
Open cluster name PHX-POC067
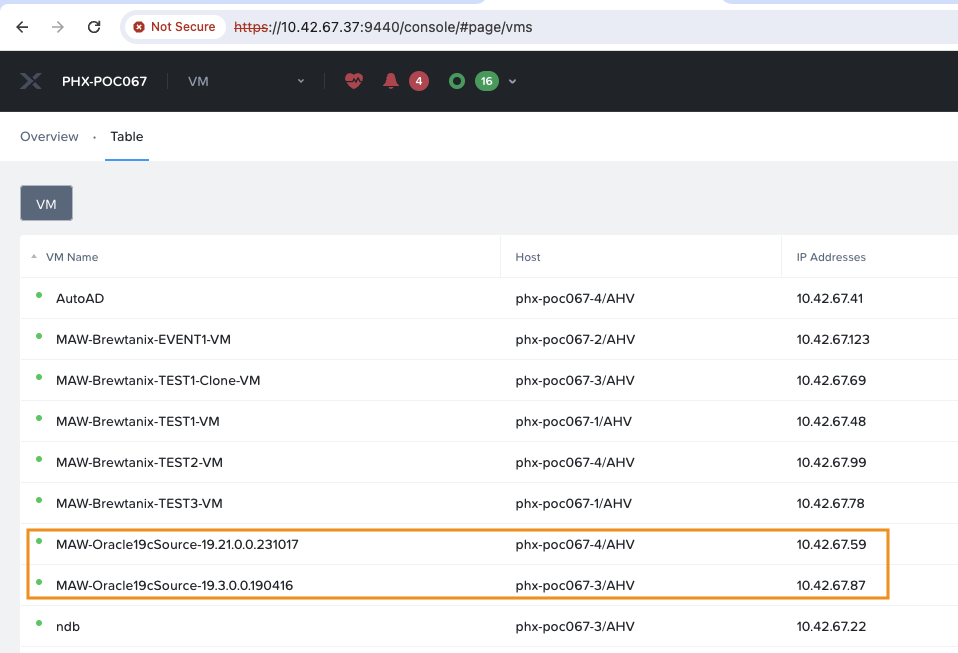pos(104,81)
